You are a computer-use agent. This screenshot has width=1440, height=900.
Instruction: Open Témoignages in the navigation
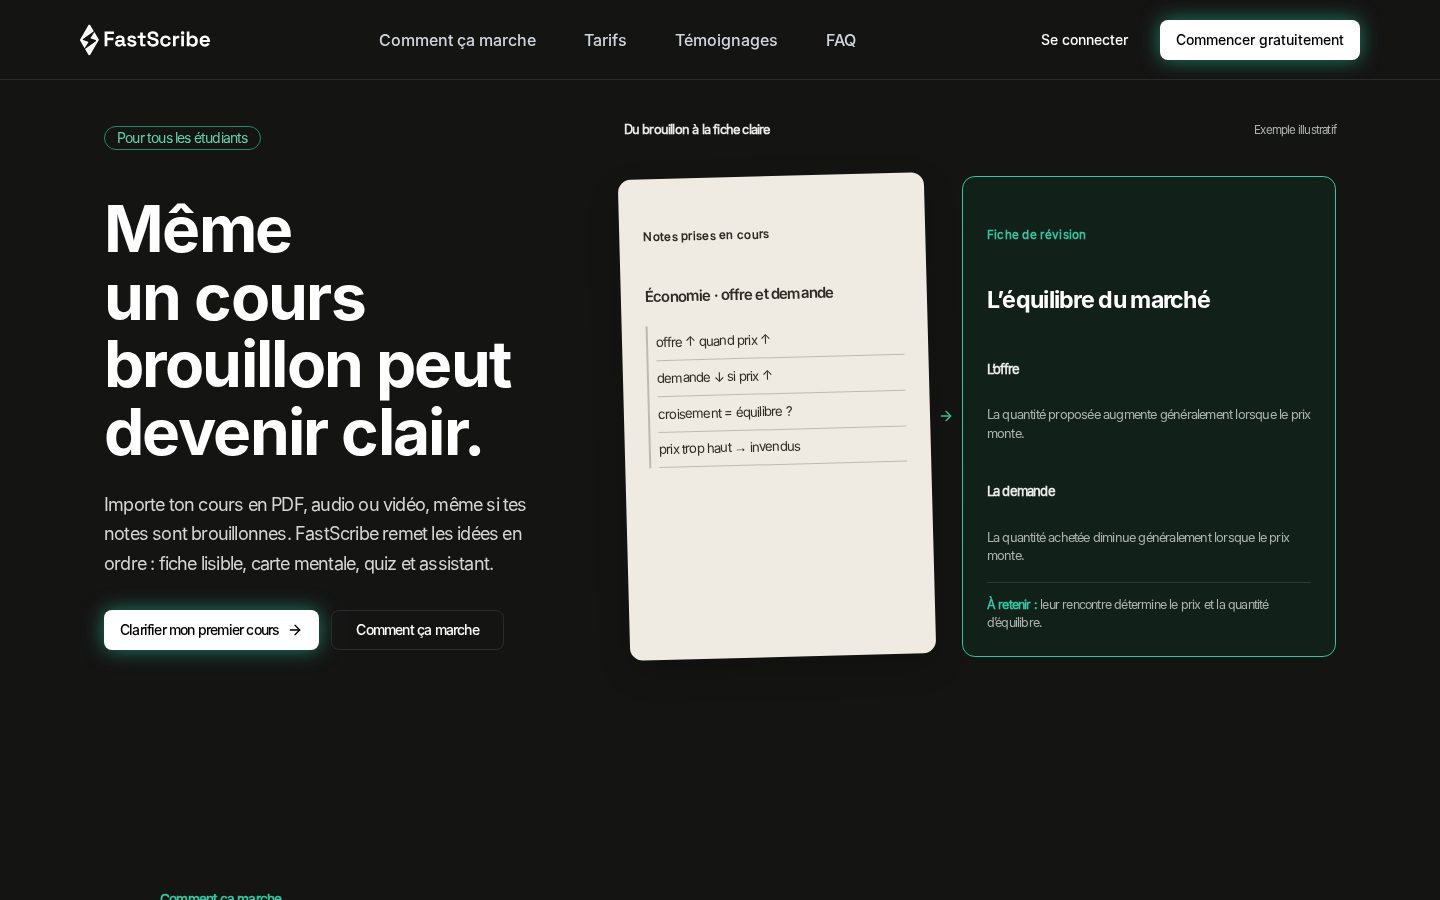pos(726,40)
